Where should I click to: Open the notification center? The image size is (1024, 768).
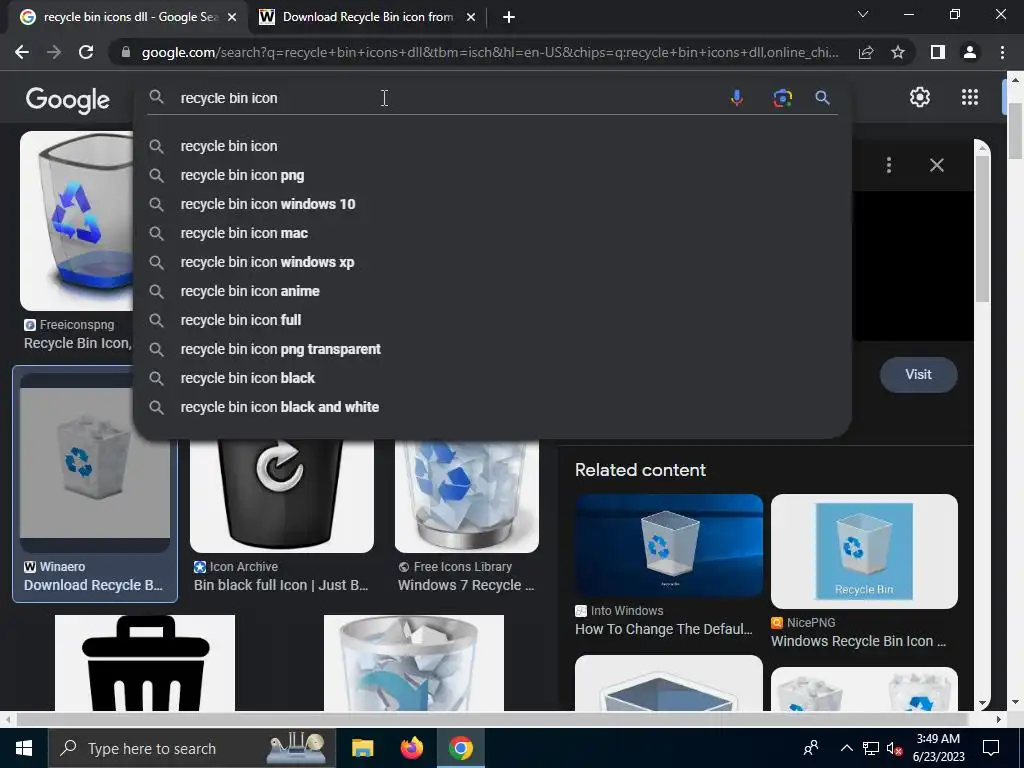(x=991, y=748)
